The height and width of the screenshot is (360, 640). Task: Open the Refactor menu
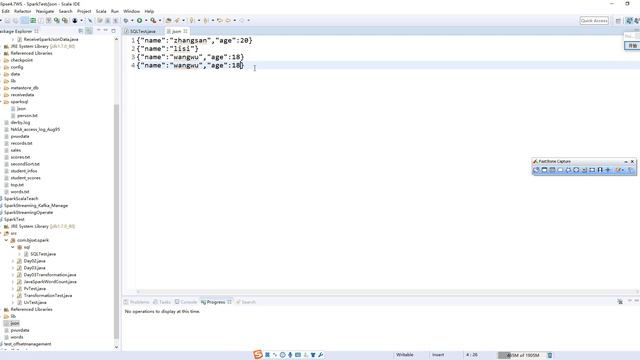pos(22,11)
